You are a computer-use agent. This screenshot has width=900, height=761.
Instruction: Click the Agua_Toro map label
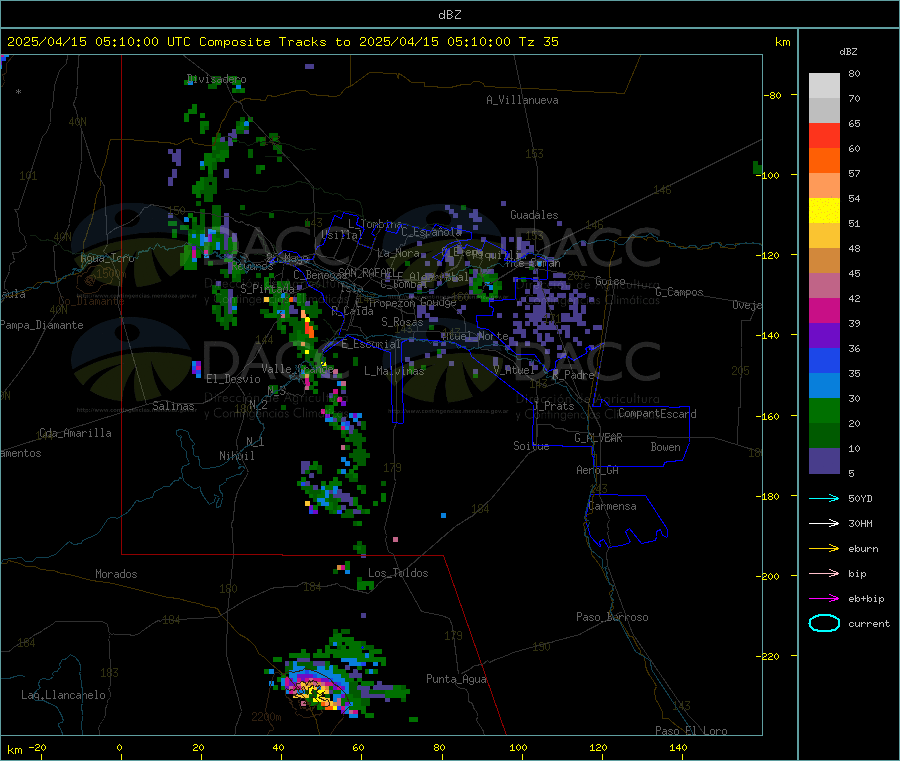pyautogui.click(x=107, y=258)
